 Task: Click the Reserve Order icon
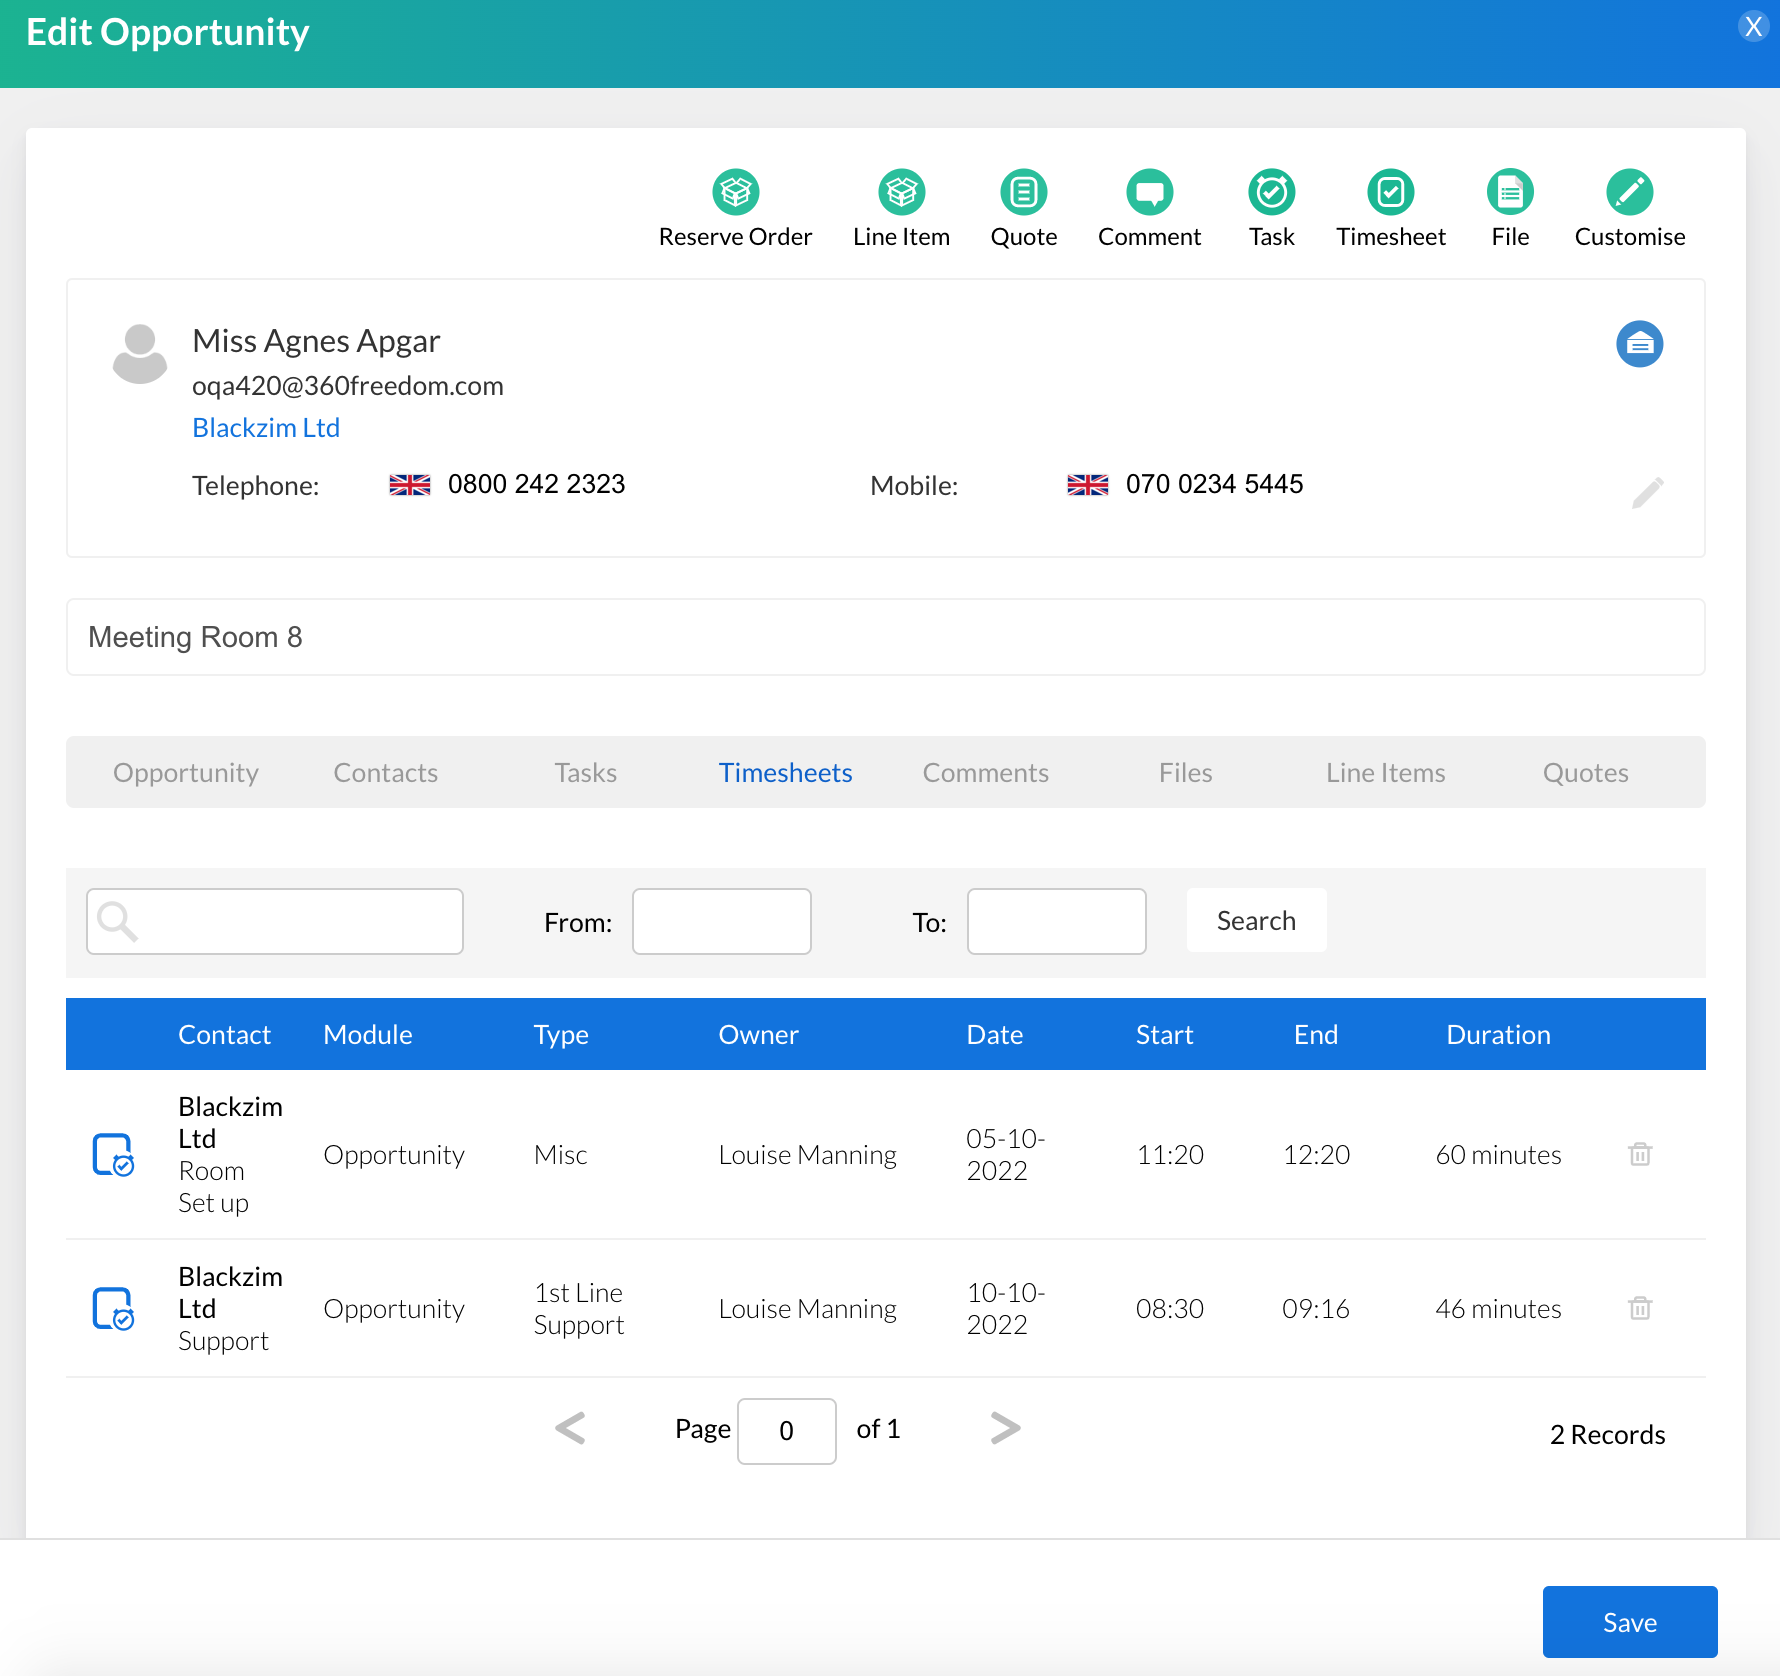coord(735,192)
